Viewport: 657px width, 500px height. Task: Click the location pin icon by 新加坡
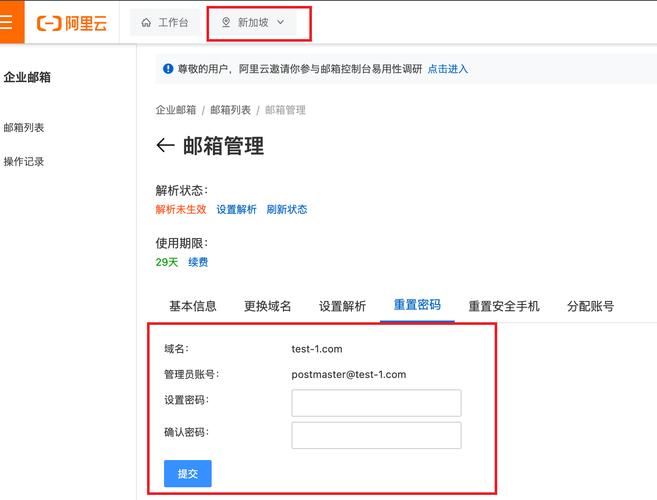226,22
